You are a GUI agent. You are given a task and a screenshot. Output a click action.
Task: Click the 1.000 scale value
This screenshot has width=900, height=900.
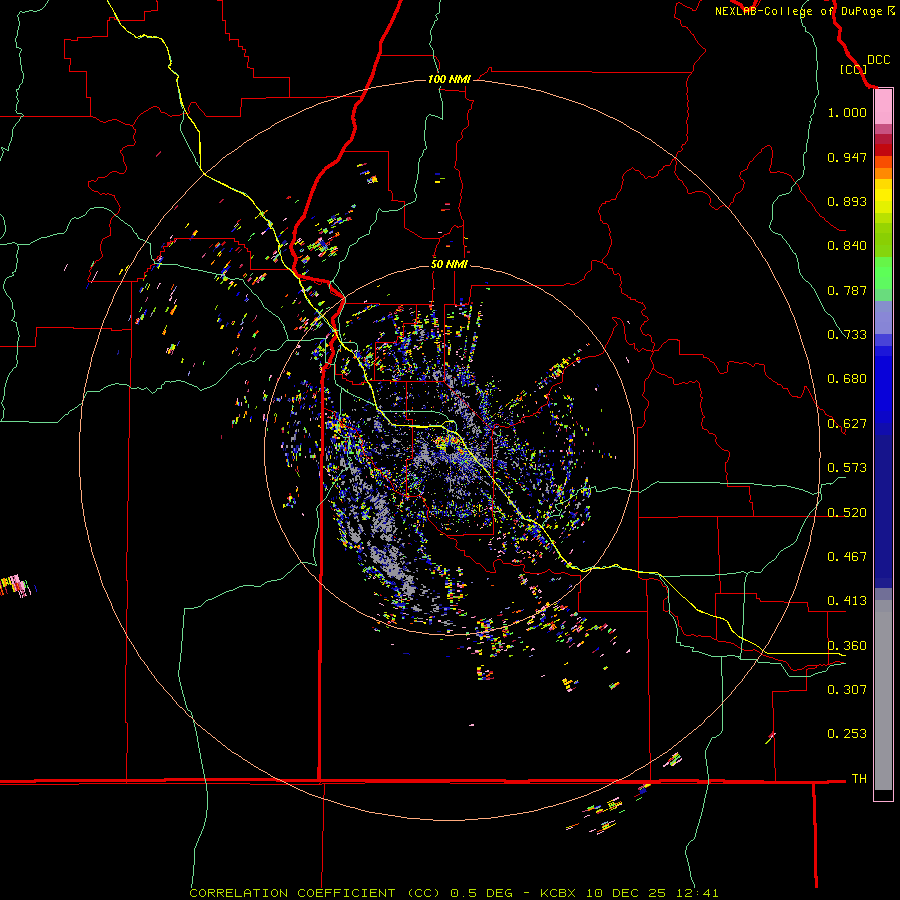pyautogui.click(x=847, y=112)
